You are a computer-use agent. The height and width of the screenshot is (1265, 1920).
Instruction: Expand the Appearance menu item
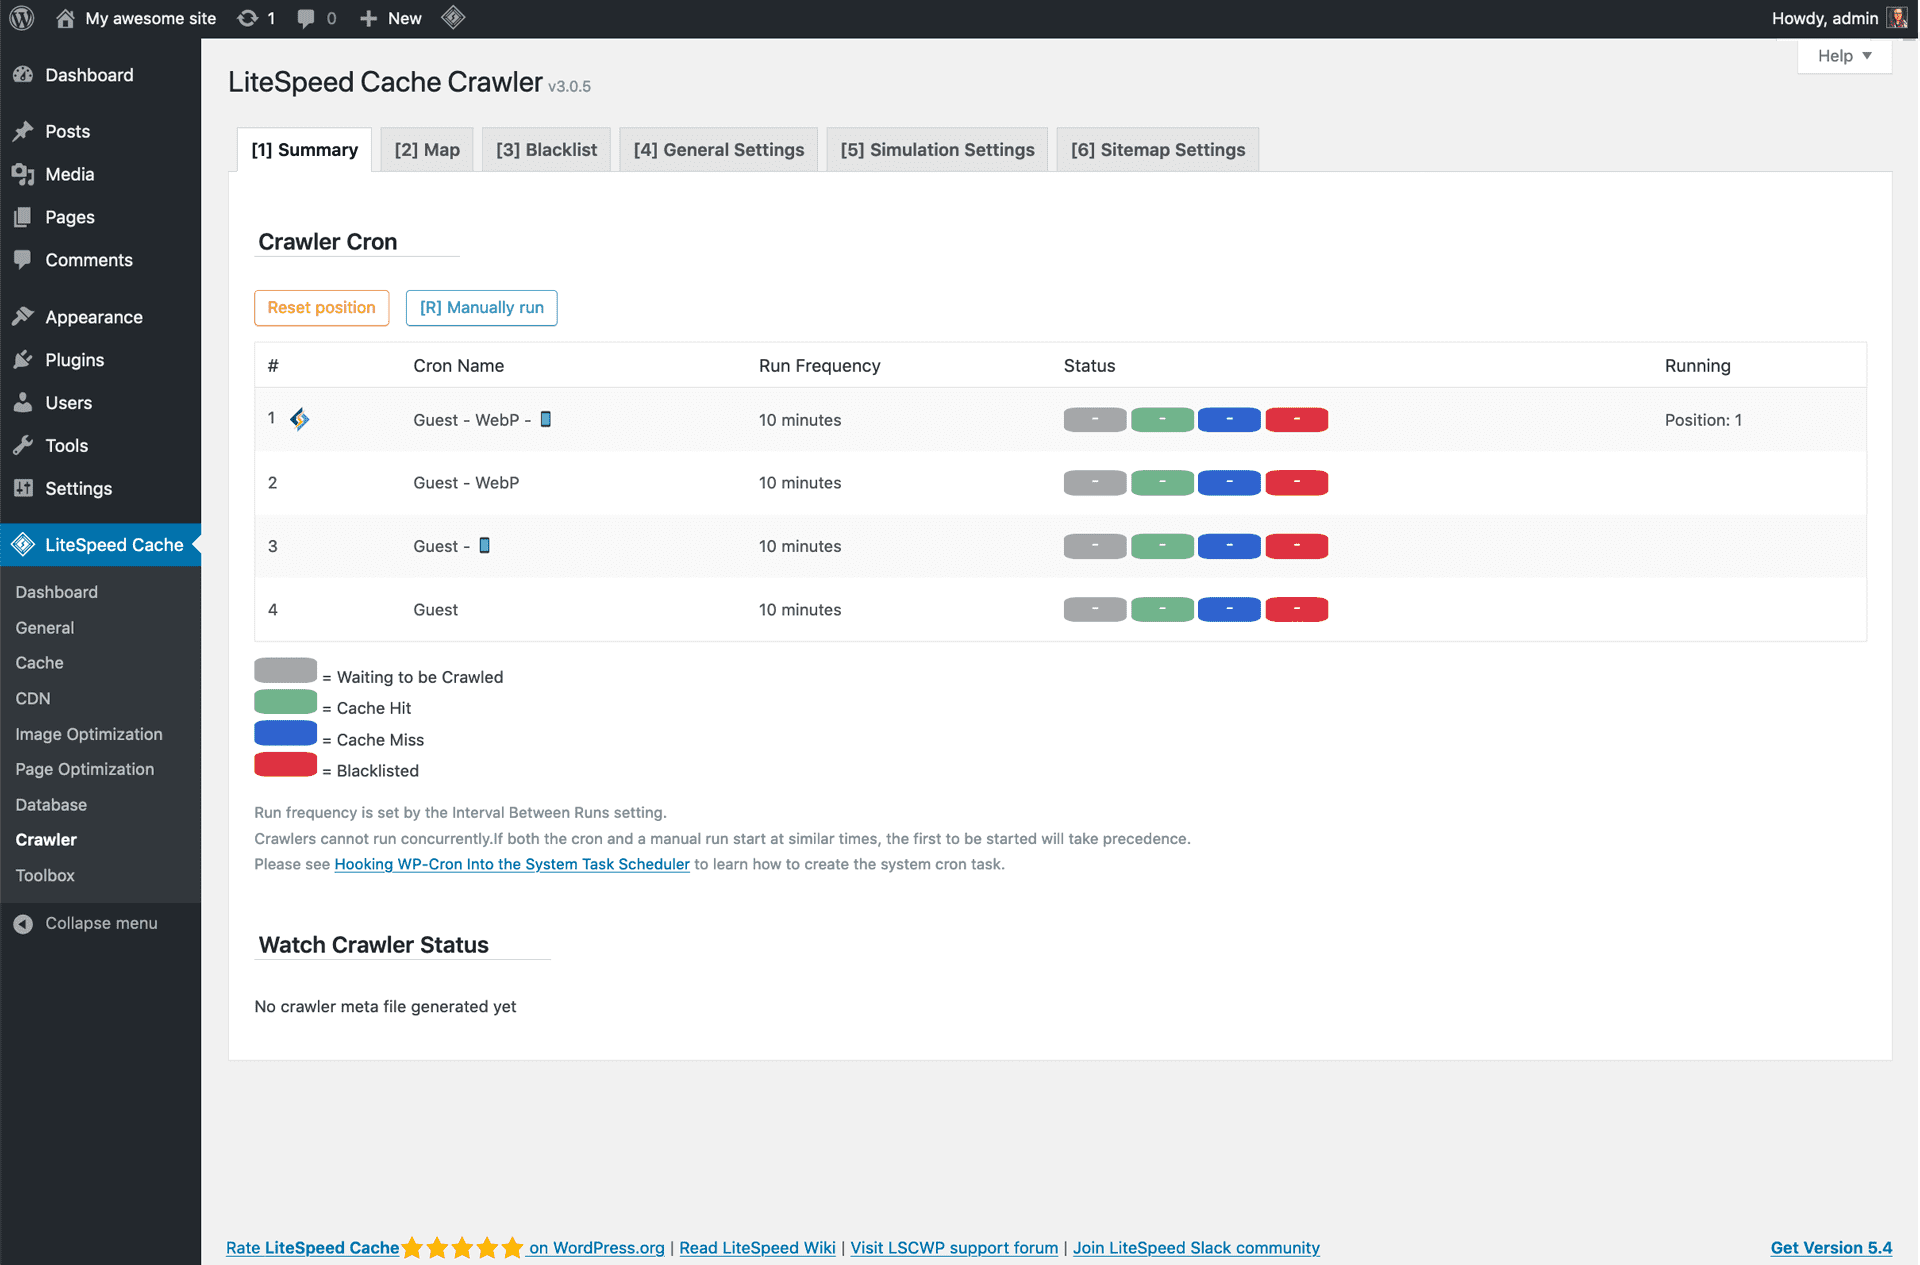(93, 316)
